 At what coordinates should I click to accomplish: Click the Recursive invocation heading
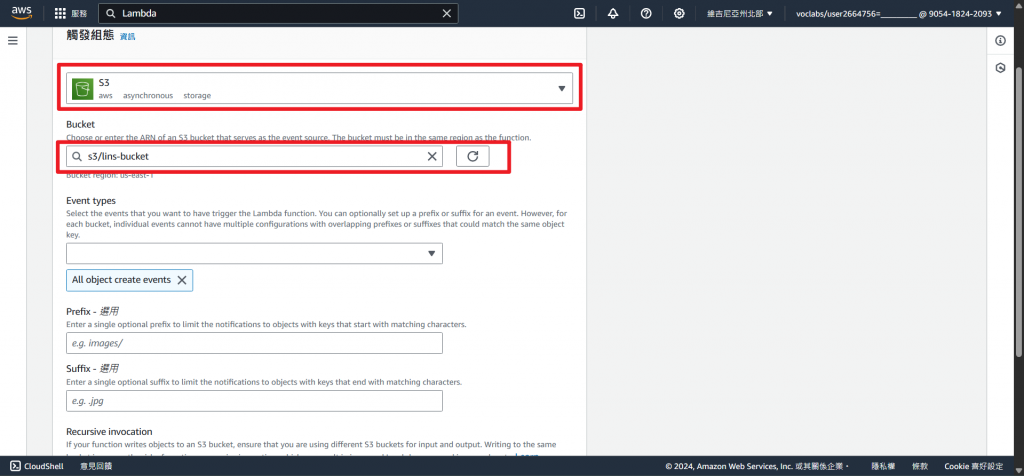[x=109, y=432]
